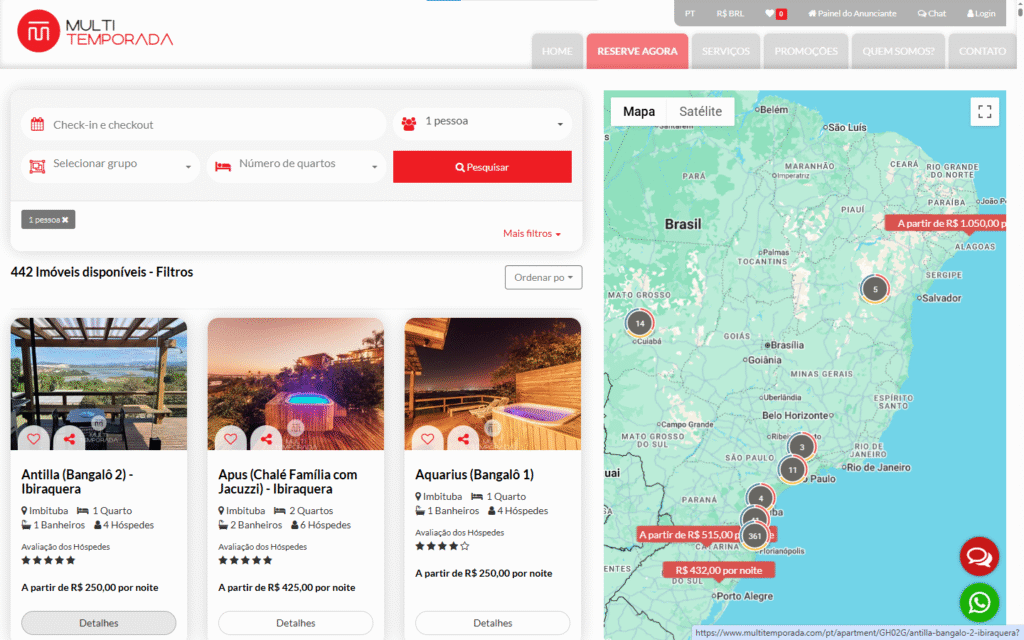
Task: Click the Check-in e checkout date field
Action: tap(203, 125)
